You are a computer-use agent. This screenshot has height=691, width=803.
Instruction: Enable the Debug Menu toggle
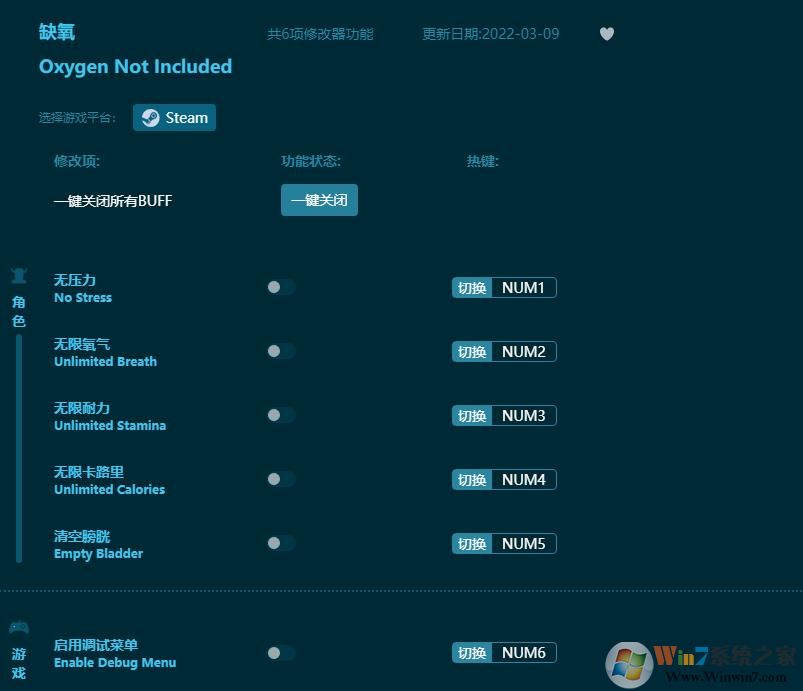tap(281, 652)
